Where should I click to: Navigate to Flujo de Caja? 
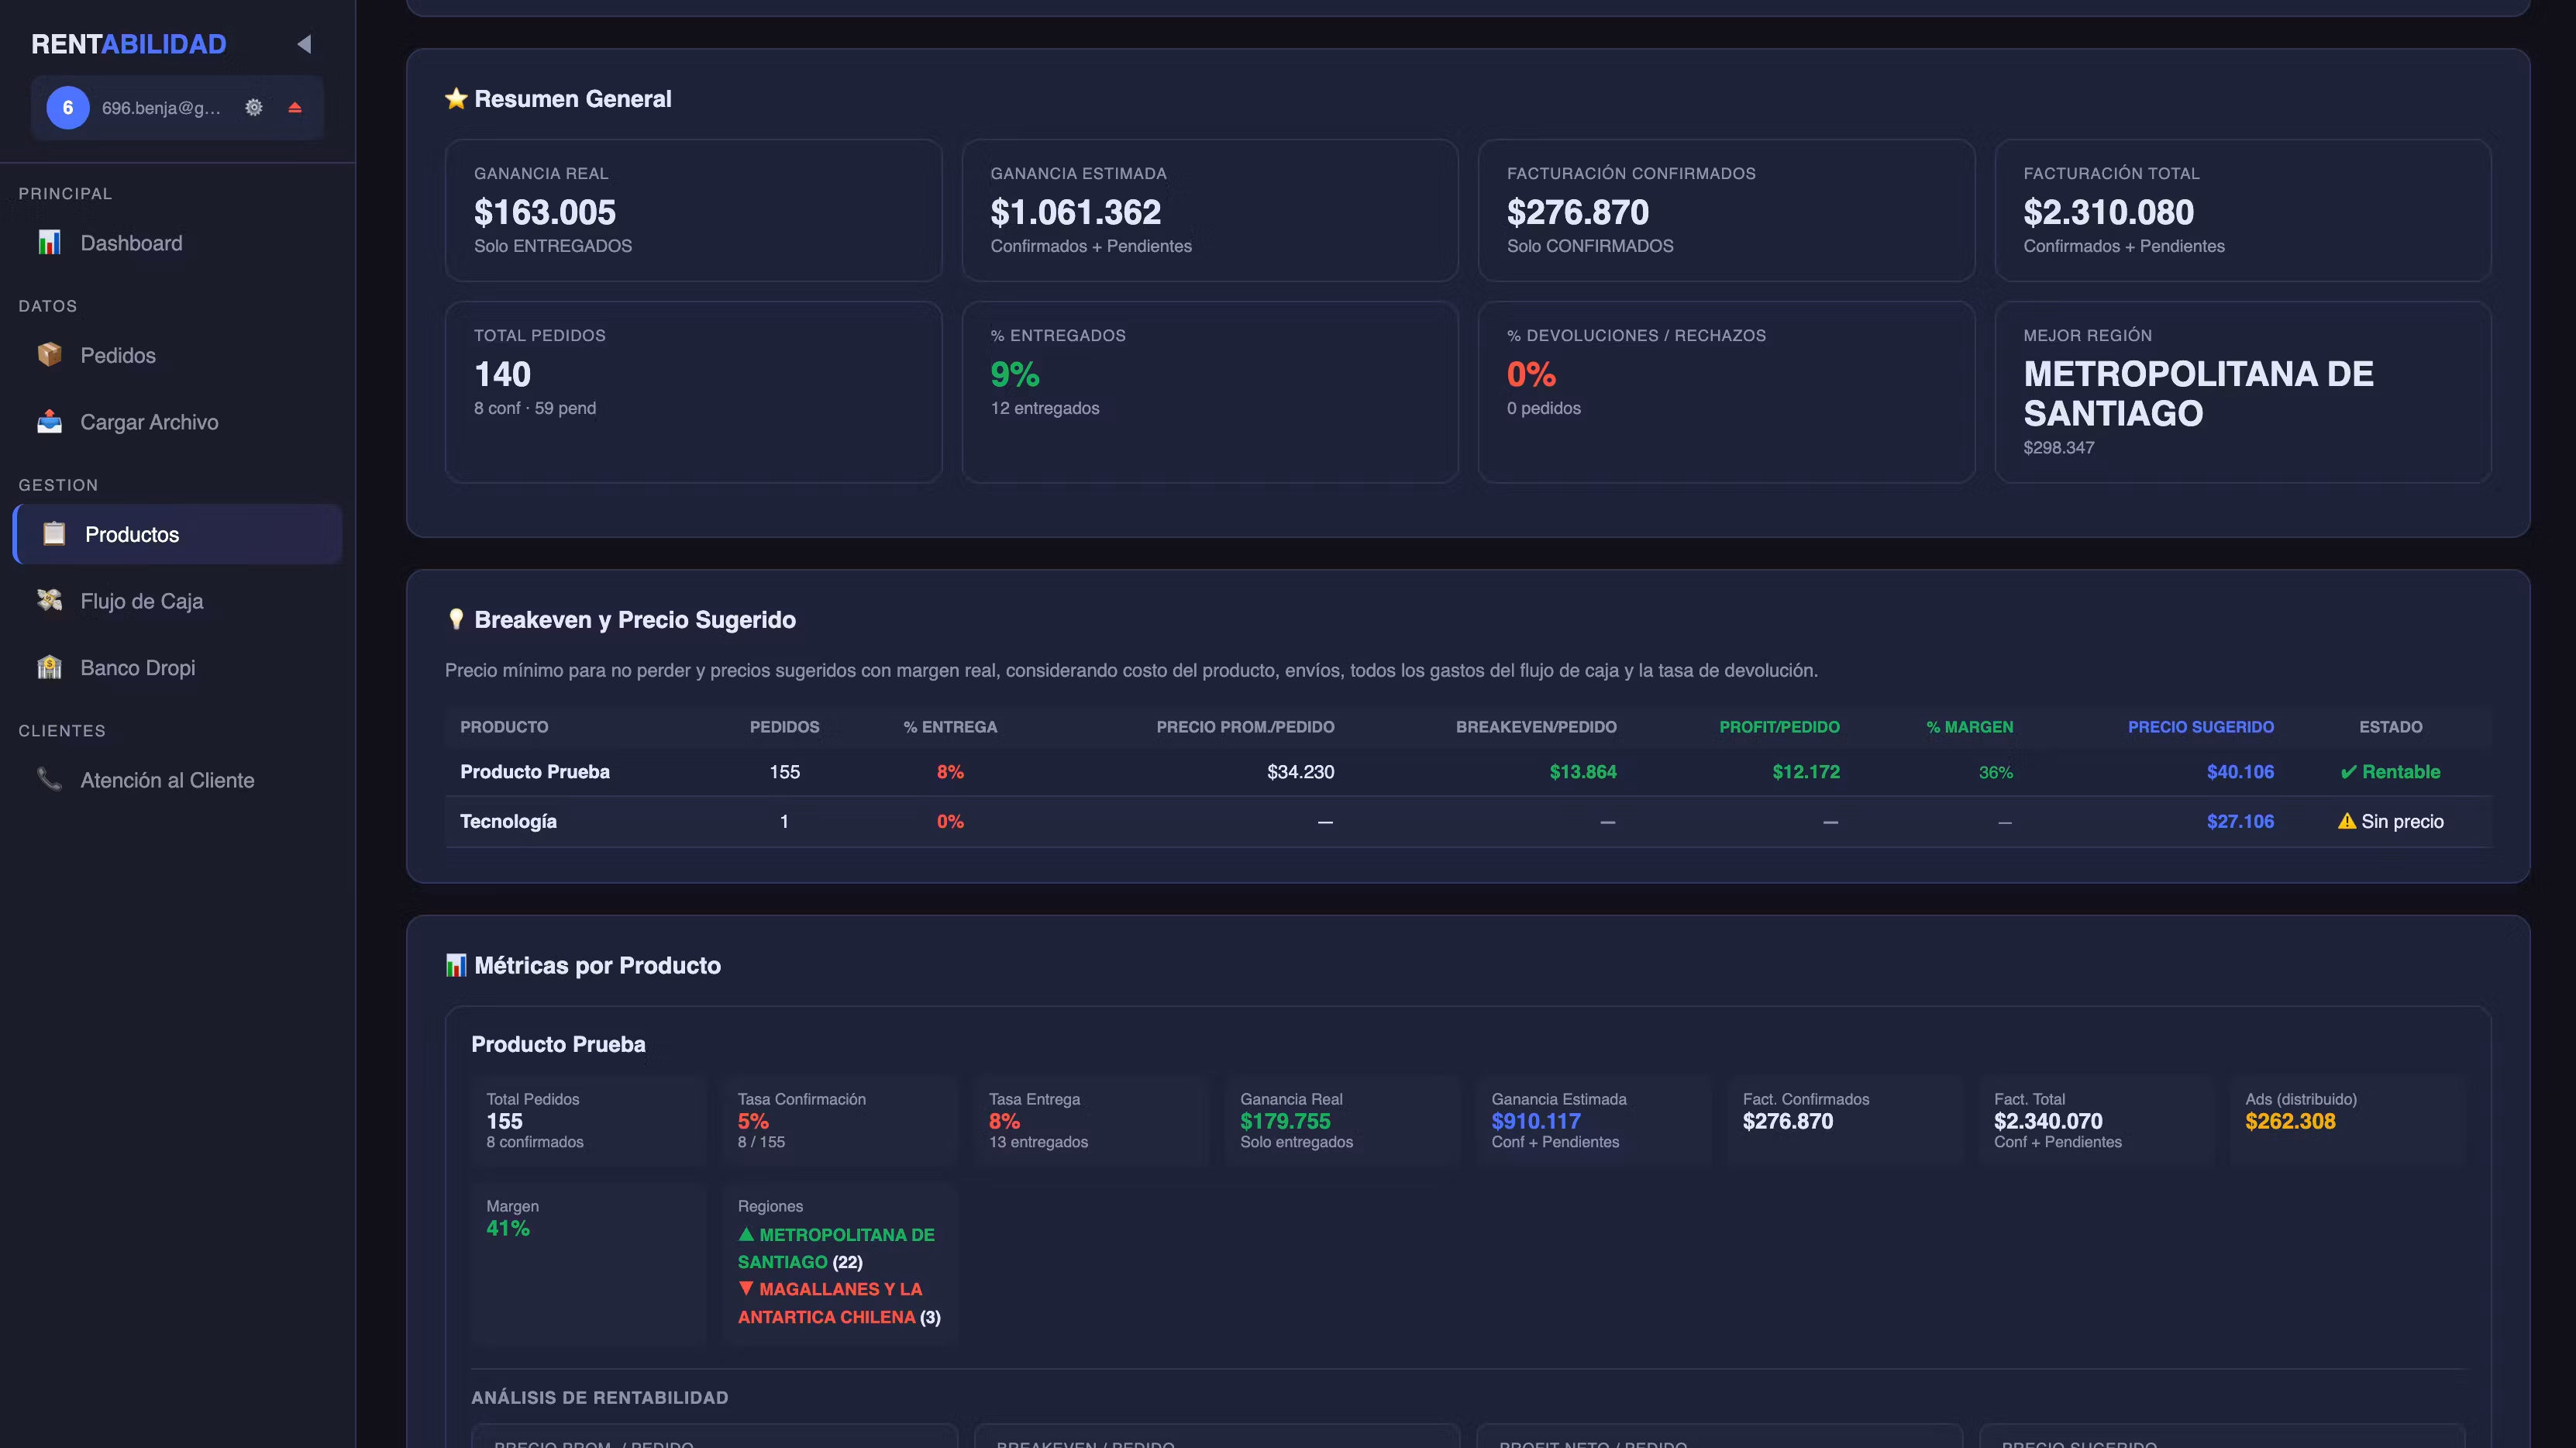[178, 600]
